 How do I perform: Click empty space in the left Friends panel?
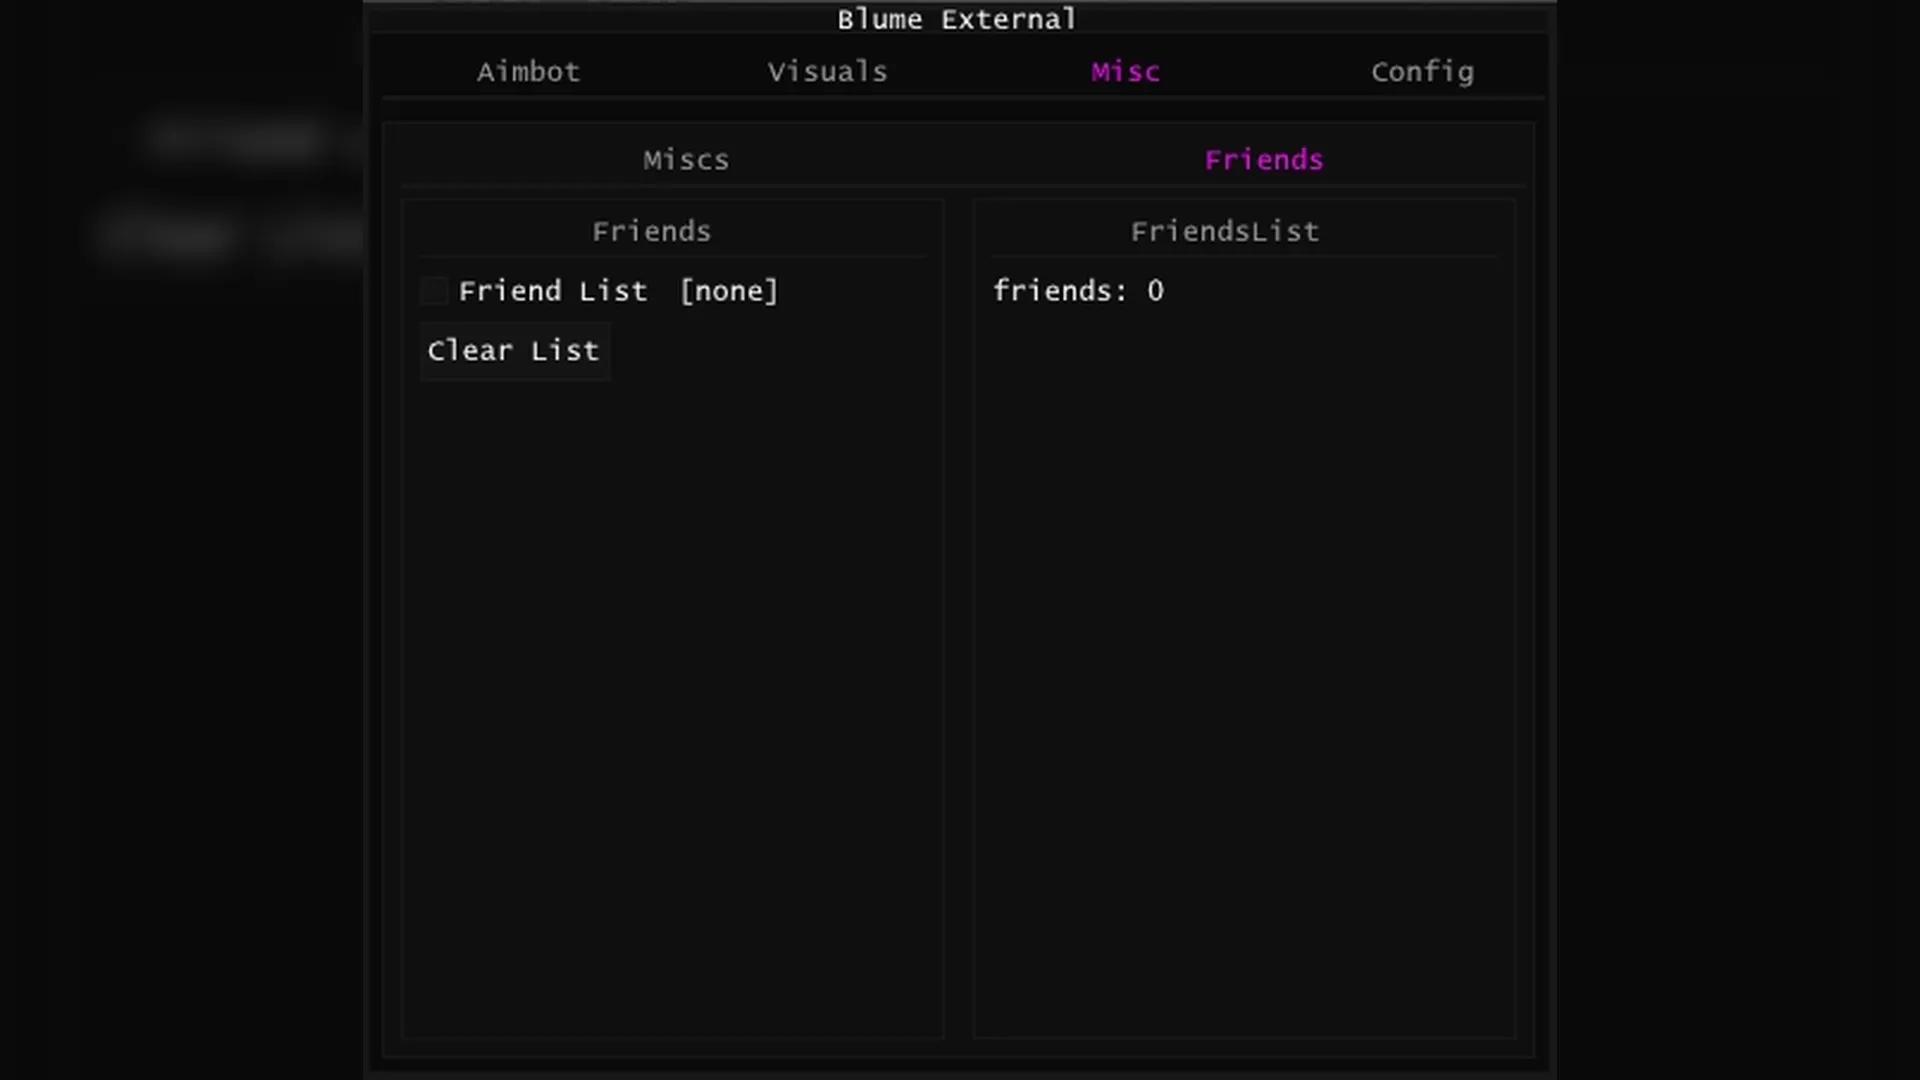tap(672, 700)
